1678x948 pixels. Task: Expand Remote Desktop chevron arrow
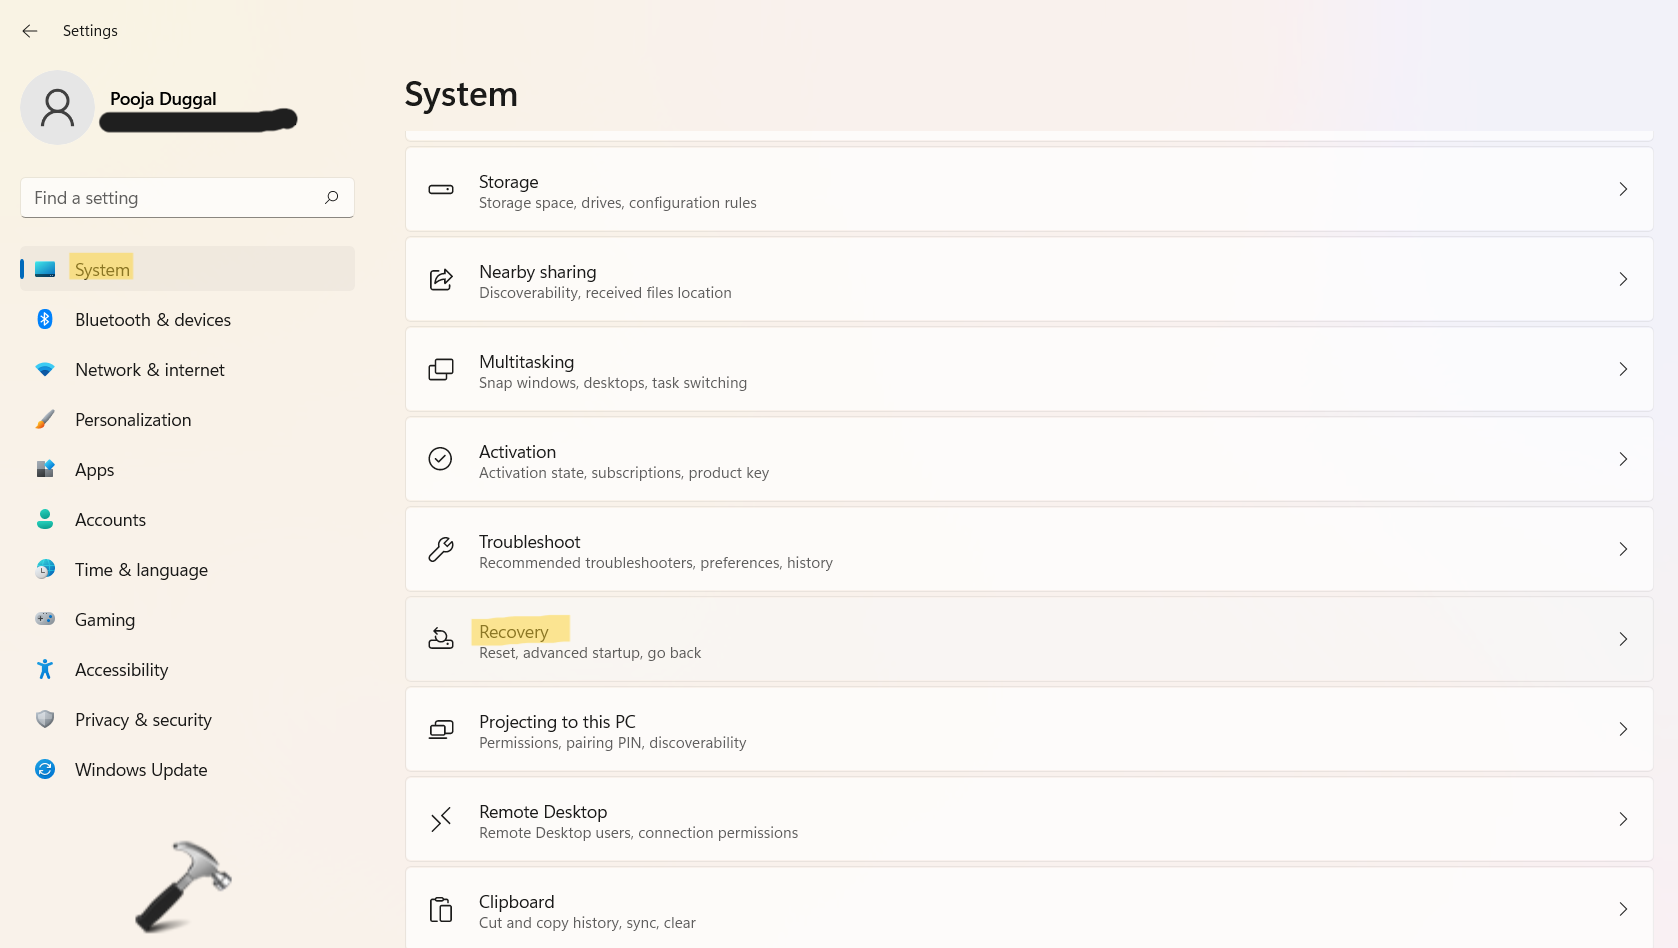(x=1623, y=819)
